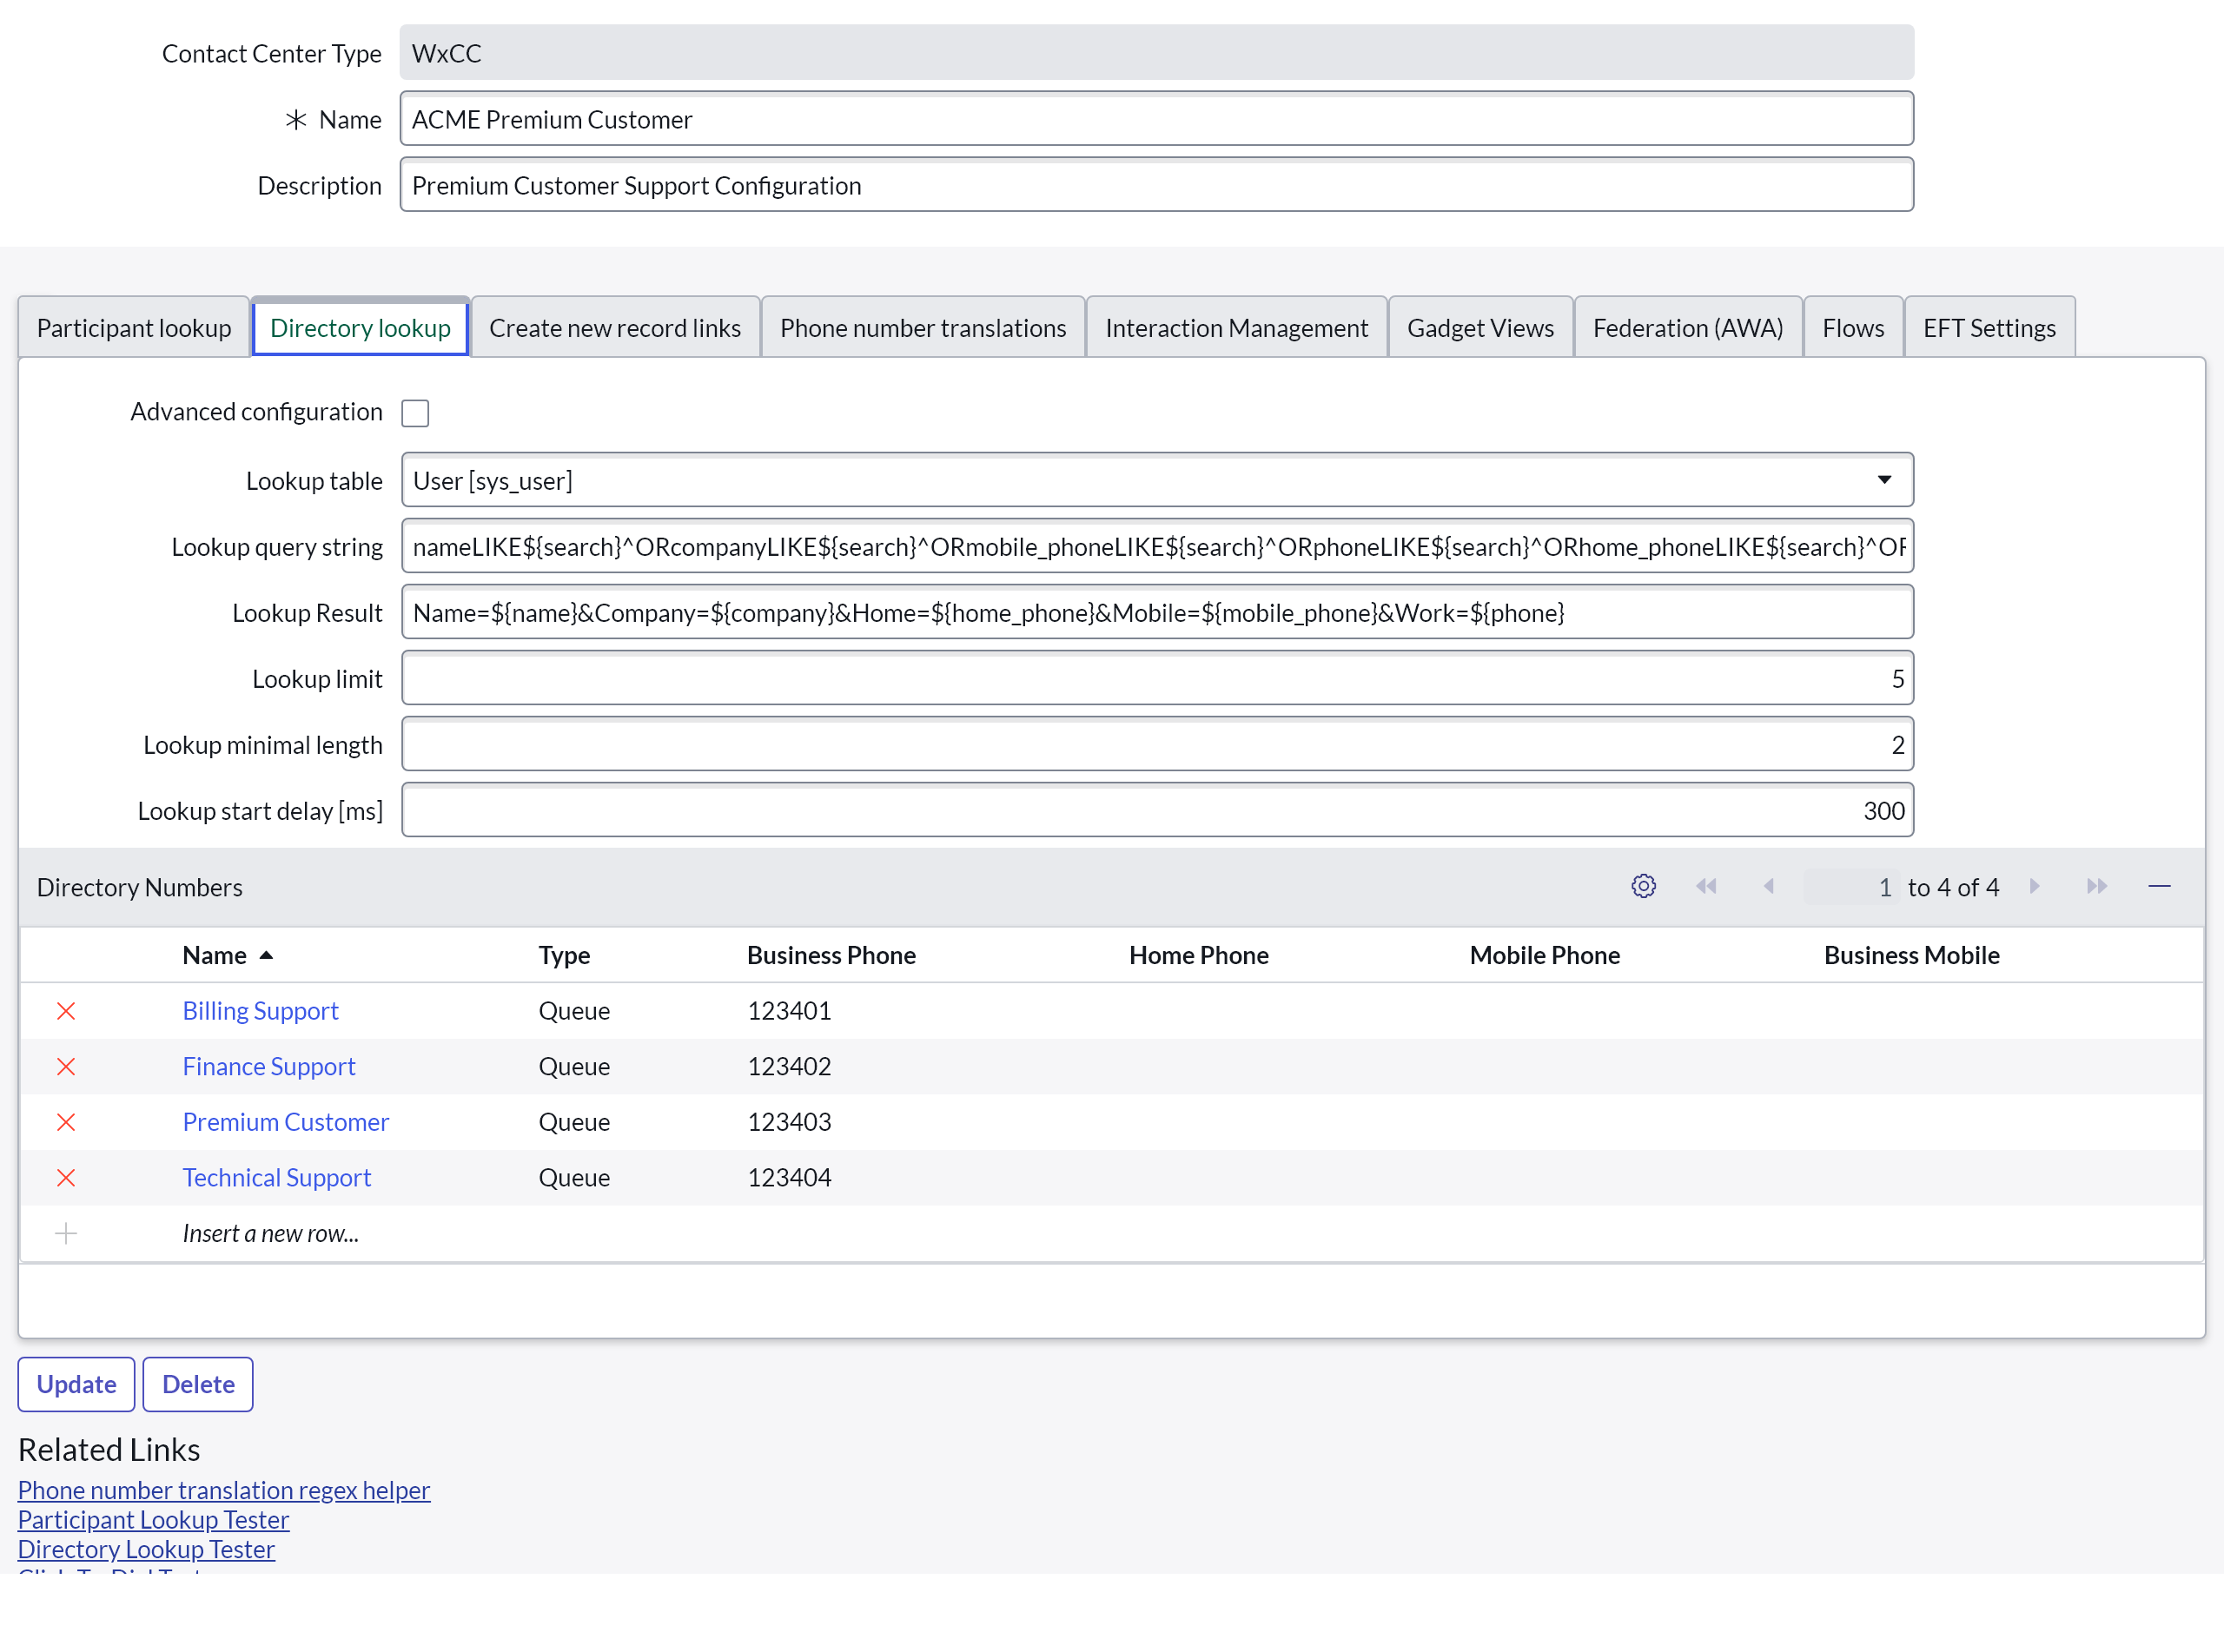Delete the Technical Support row
This screenshot has height=1652, width=2224.
coord(66,1178)
